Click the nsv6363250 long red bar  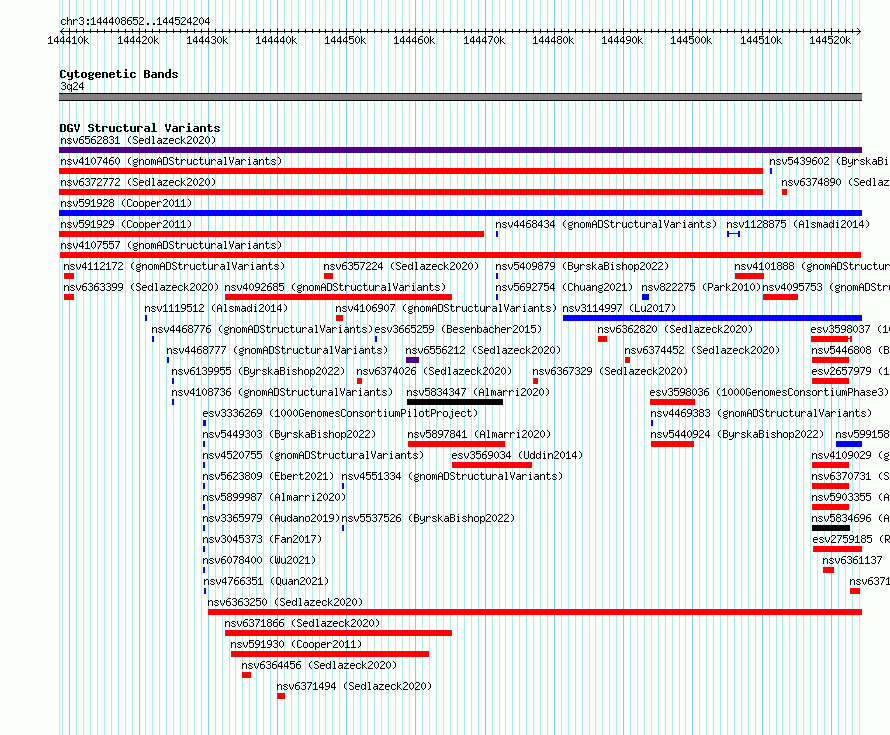pos(535,612)
